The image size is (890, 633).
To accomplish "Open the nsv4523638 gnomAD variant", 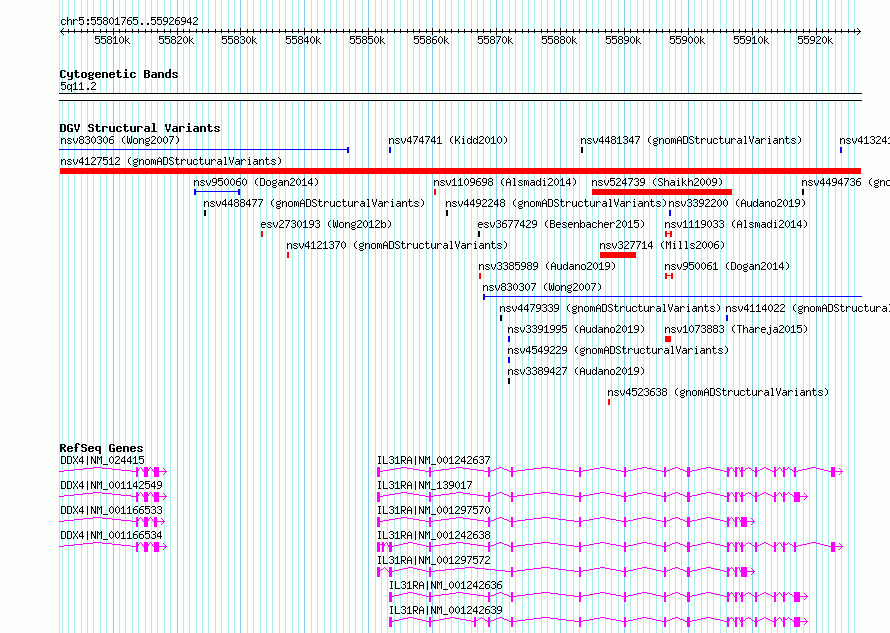I will (718, 392).
